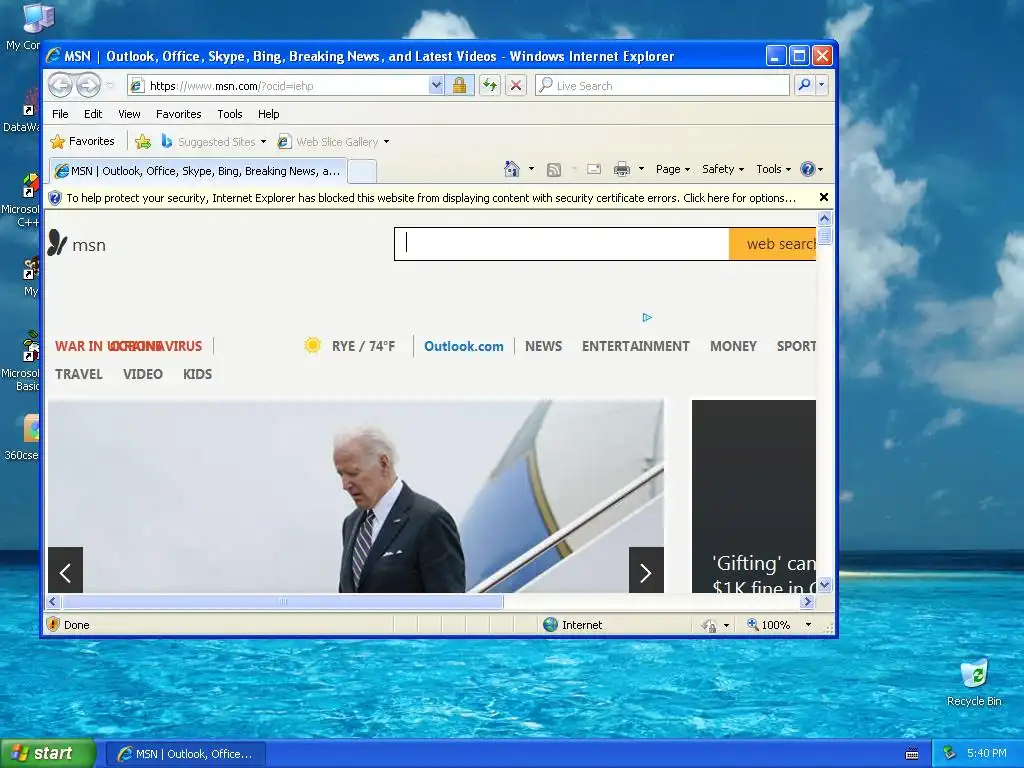This screenshot has width=1024, height=768.
Task: Go to the NEWS section
Action: (543, 346)
